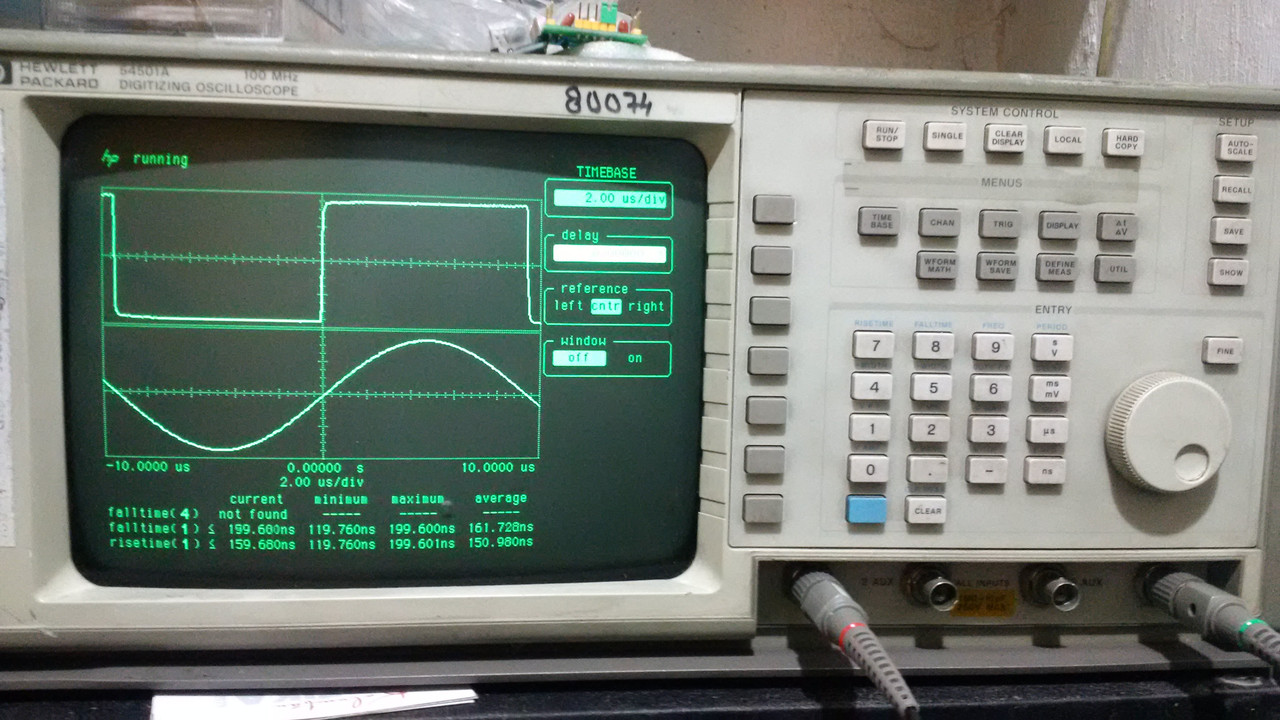1280x720 pixels.
Task: Select the µs units key
Action: coord(1047,430)
